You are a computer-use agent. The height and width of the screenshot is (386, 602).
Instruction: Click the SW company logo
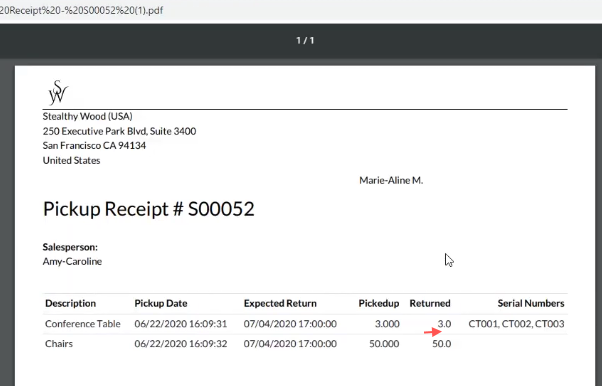[58, 92]
